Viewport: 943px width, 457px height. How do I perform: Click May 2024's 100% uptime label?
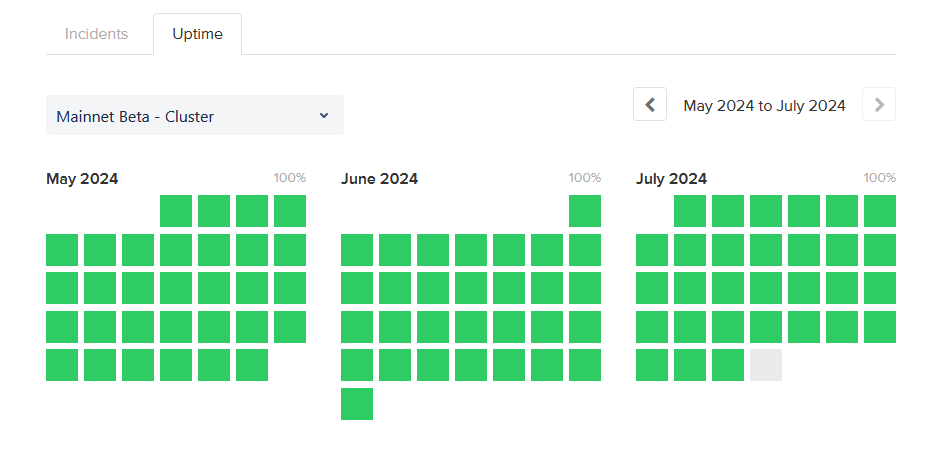coord(290,178)
